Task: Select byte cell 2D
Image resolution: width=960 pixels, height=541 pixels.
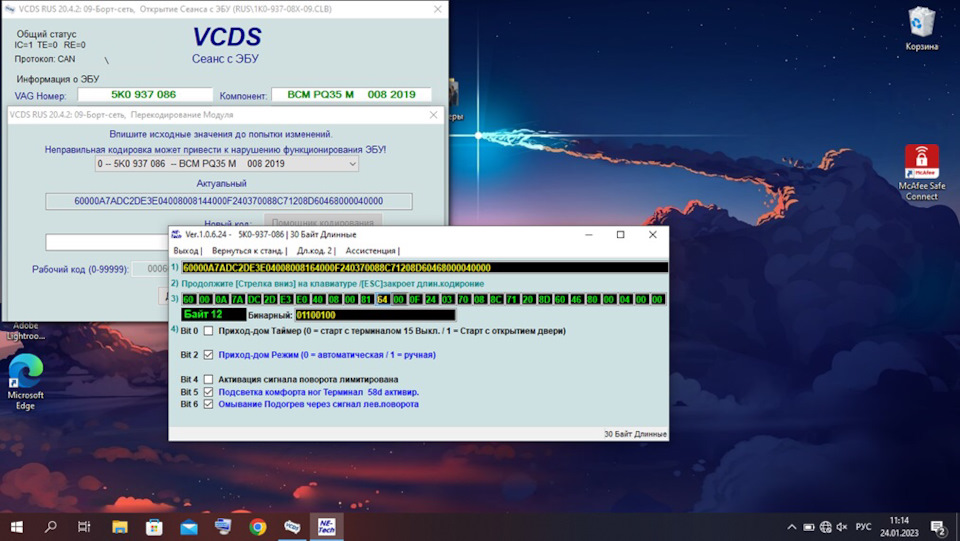Action: (269, 299)
